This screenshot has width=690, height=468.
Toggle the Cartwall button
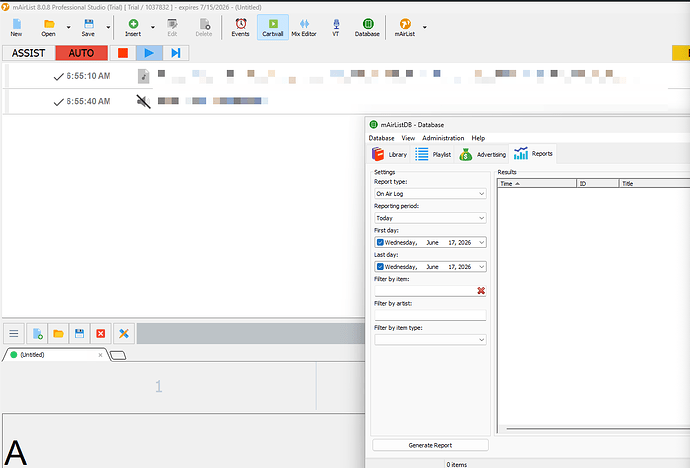pyautogui.click(x=273, y=27)
